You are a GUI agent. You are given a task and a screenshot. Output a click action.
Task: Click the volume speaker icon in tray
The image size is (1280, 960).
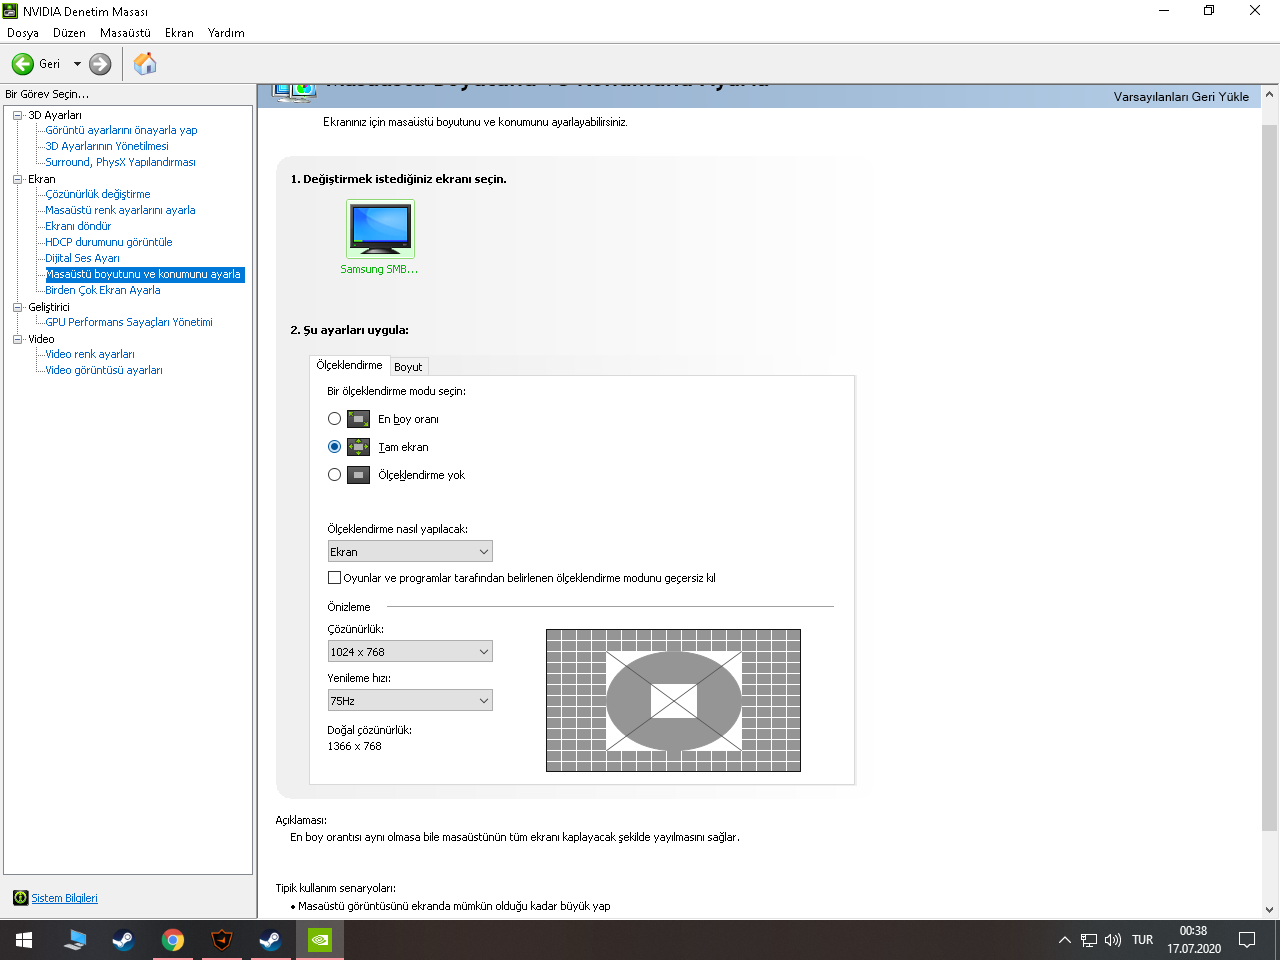tap(1113, 940)
